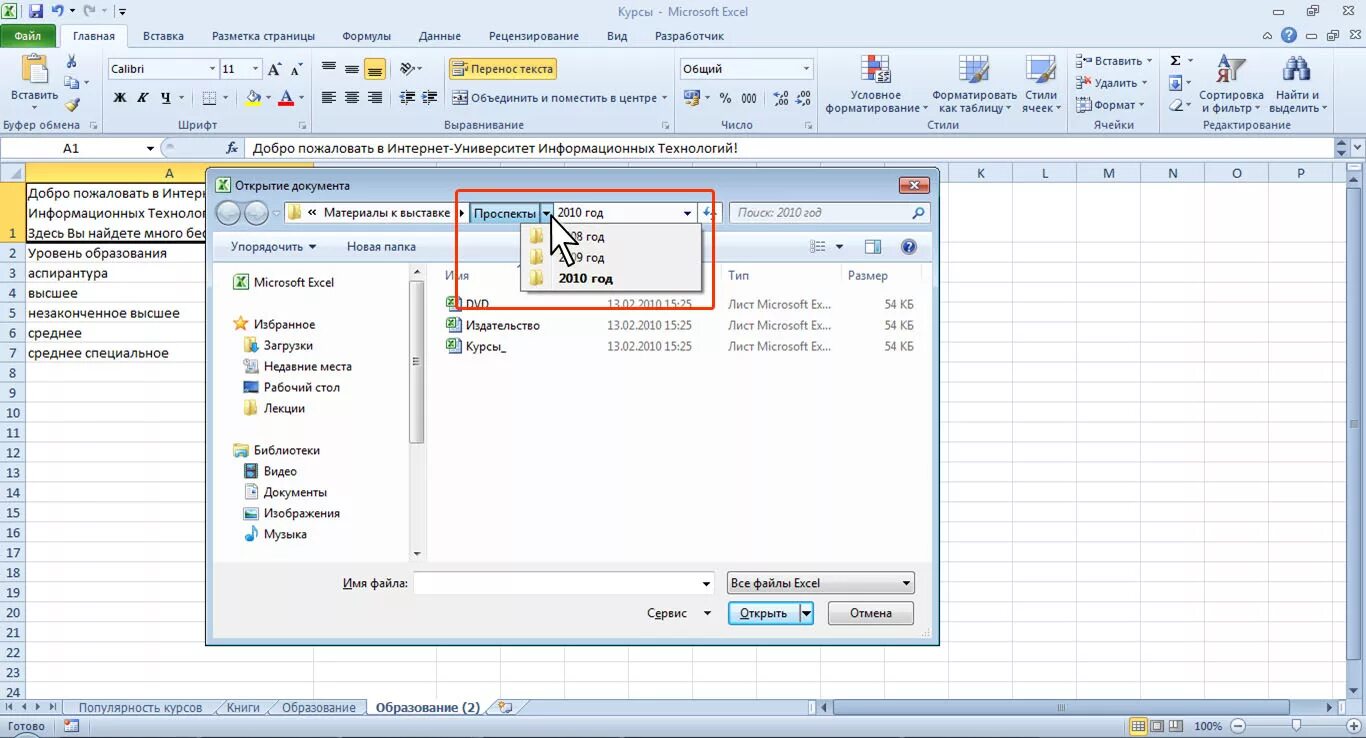Click the Copy icon in clipboard group
1366x738 pixels.
pyautogui.click(x=72, y=83)
